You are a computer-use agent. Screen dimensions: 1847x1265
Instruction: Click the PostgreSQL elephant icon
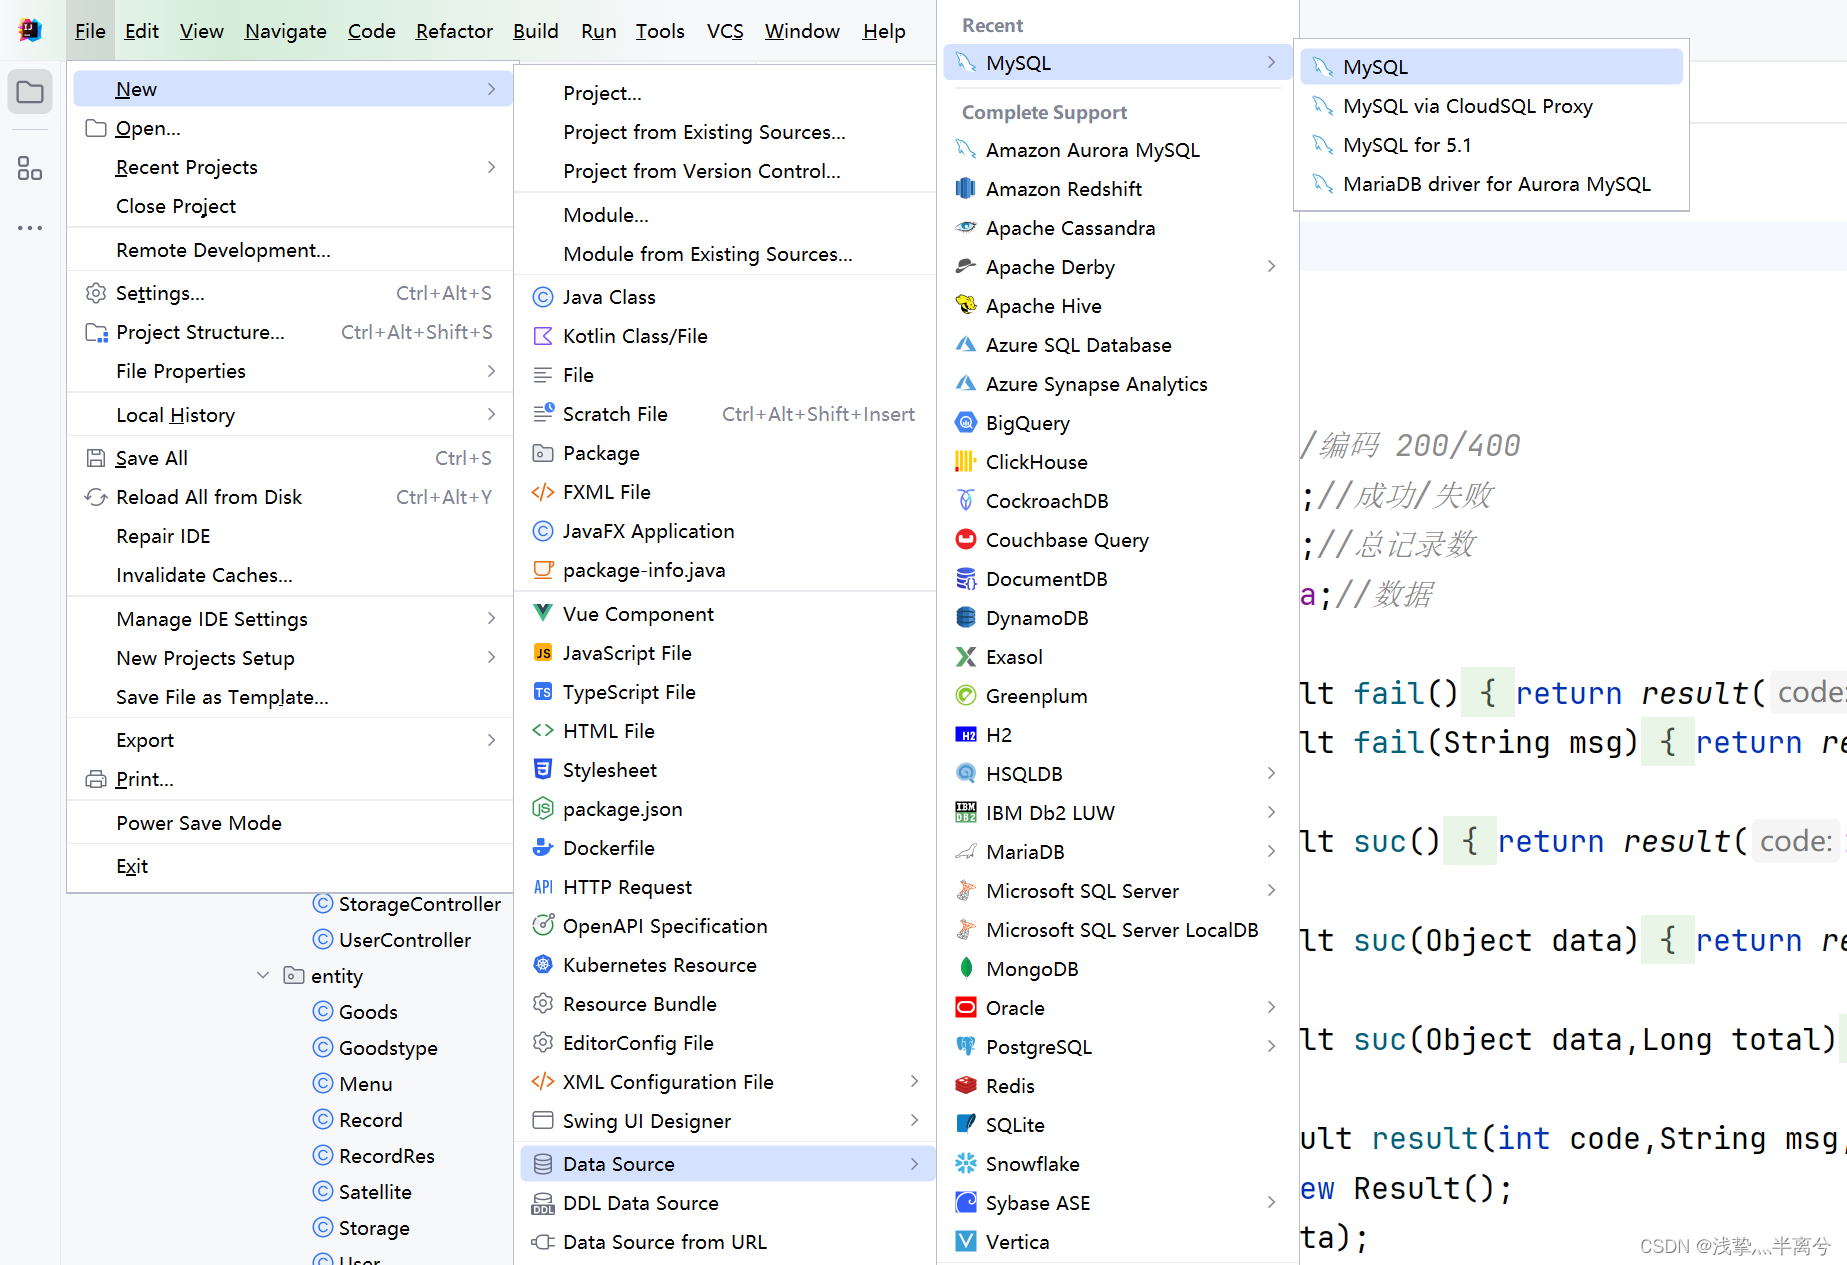tap(965, 1047)
